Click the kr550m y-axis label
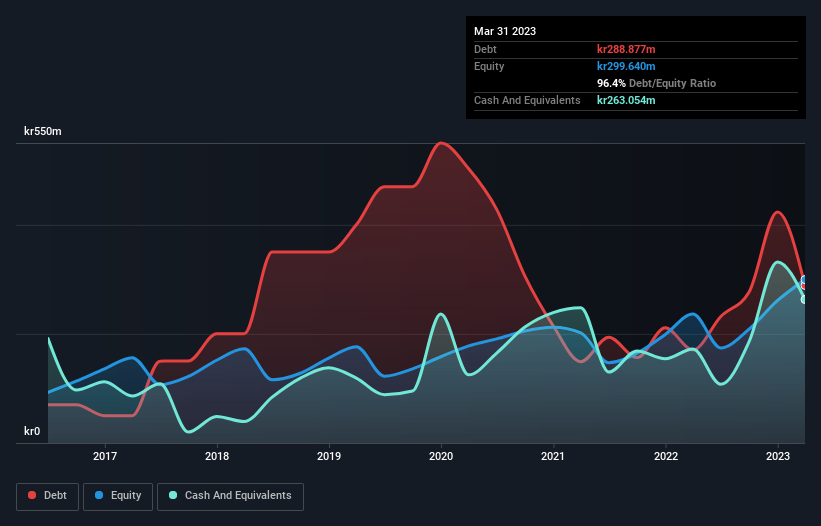 [x=42, y=131]
